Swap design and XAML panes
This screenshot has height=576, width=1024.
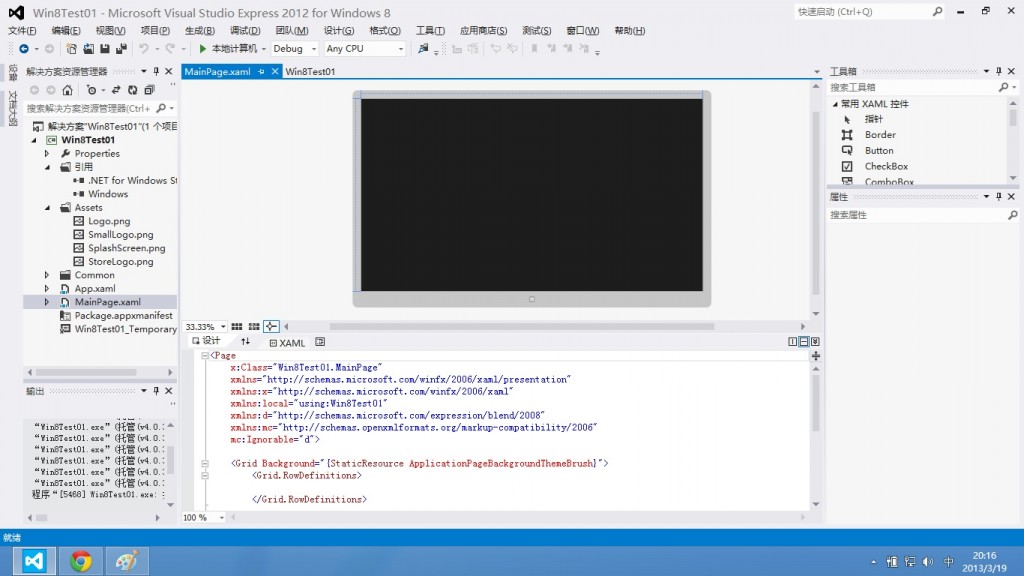[x=246, y=342]
